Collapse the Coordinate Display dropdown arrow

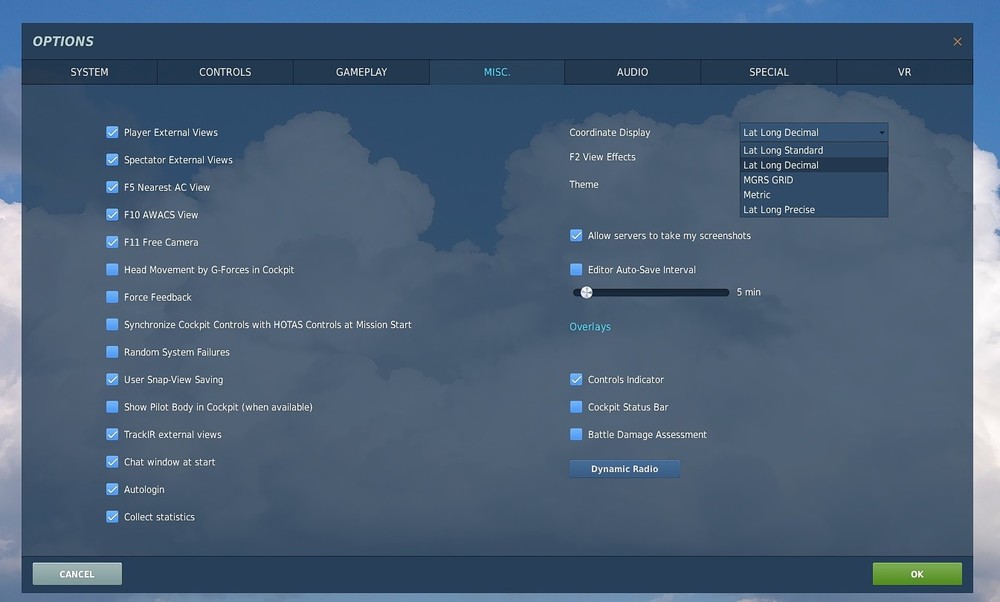881,133
